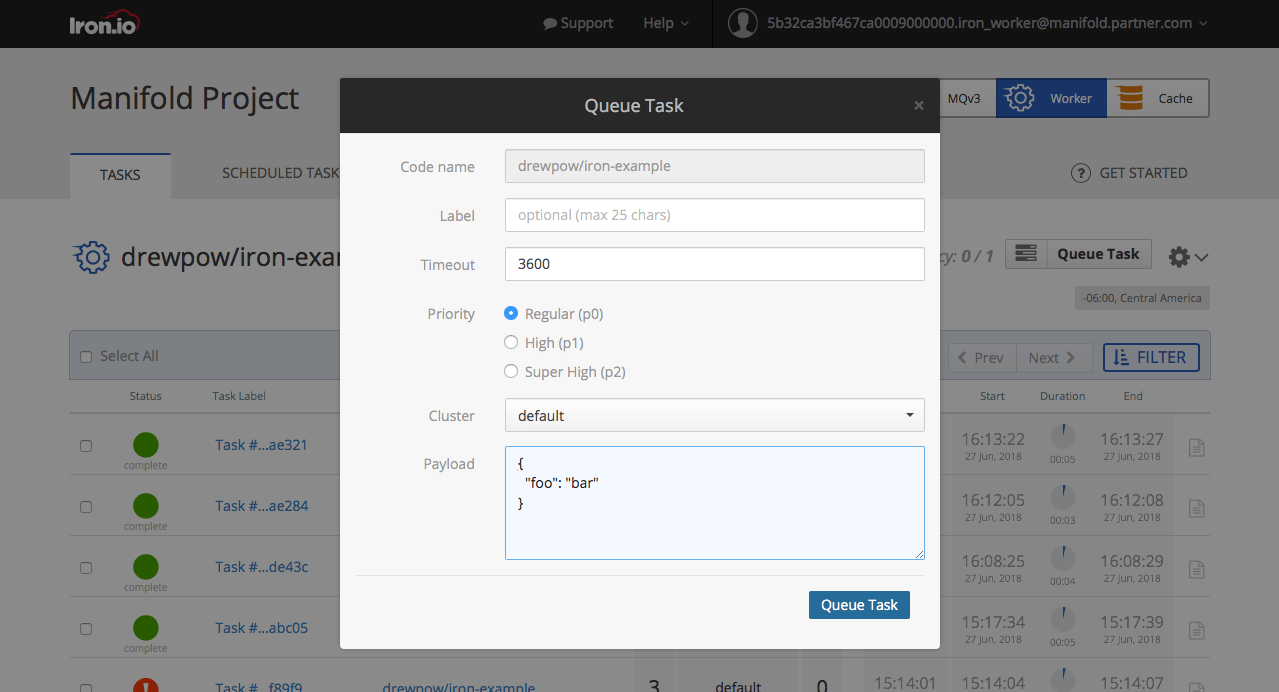This screenshot has width=1279, height=692.
Task: Click the duration dial showing 00:04
Action: click(x=1062, y=558)
